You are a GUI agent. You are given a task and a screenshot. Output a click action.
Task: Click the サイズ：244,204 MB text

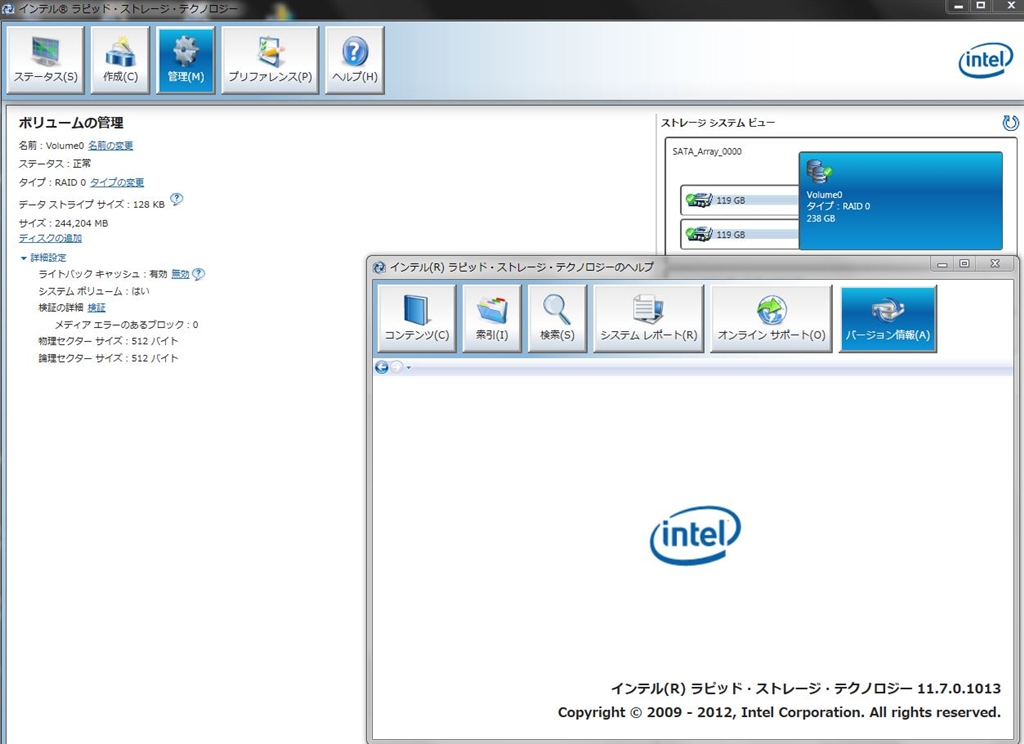click(63, 223)
